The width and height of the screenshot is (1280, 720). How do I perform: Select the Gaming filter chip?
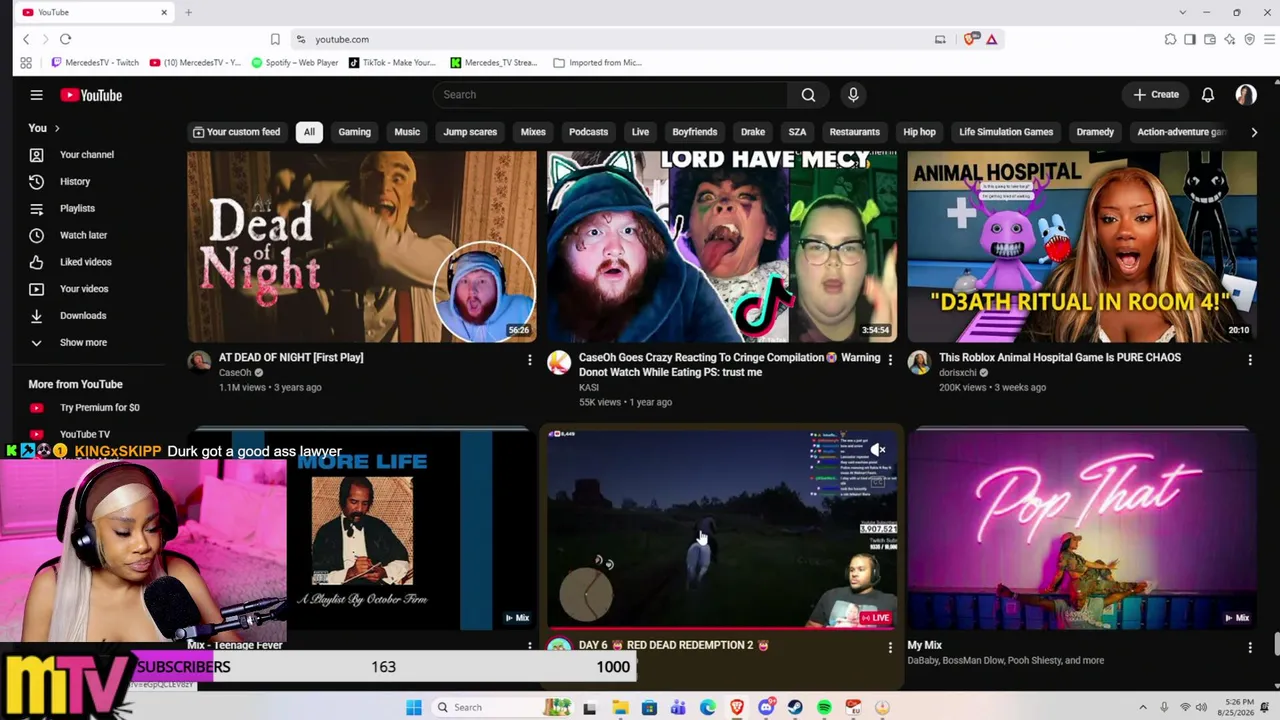(x=354, y=132)
